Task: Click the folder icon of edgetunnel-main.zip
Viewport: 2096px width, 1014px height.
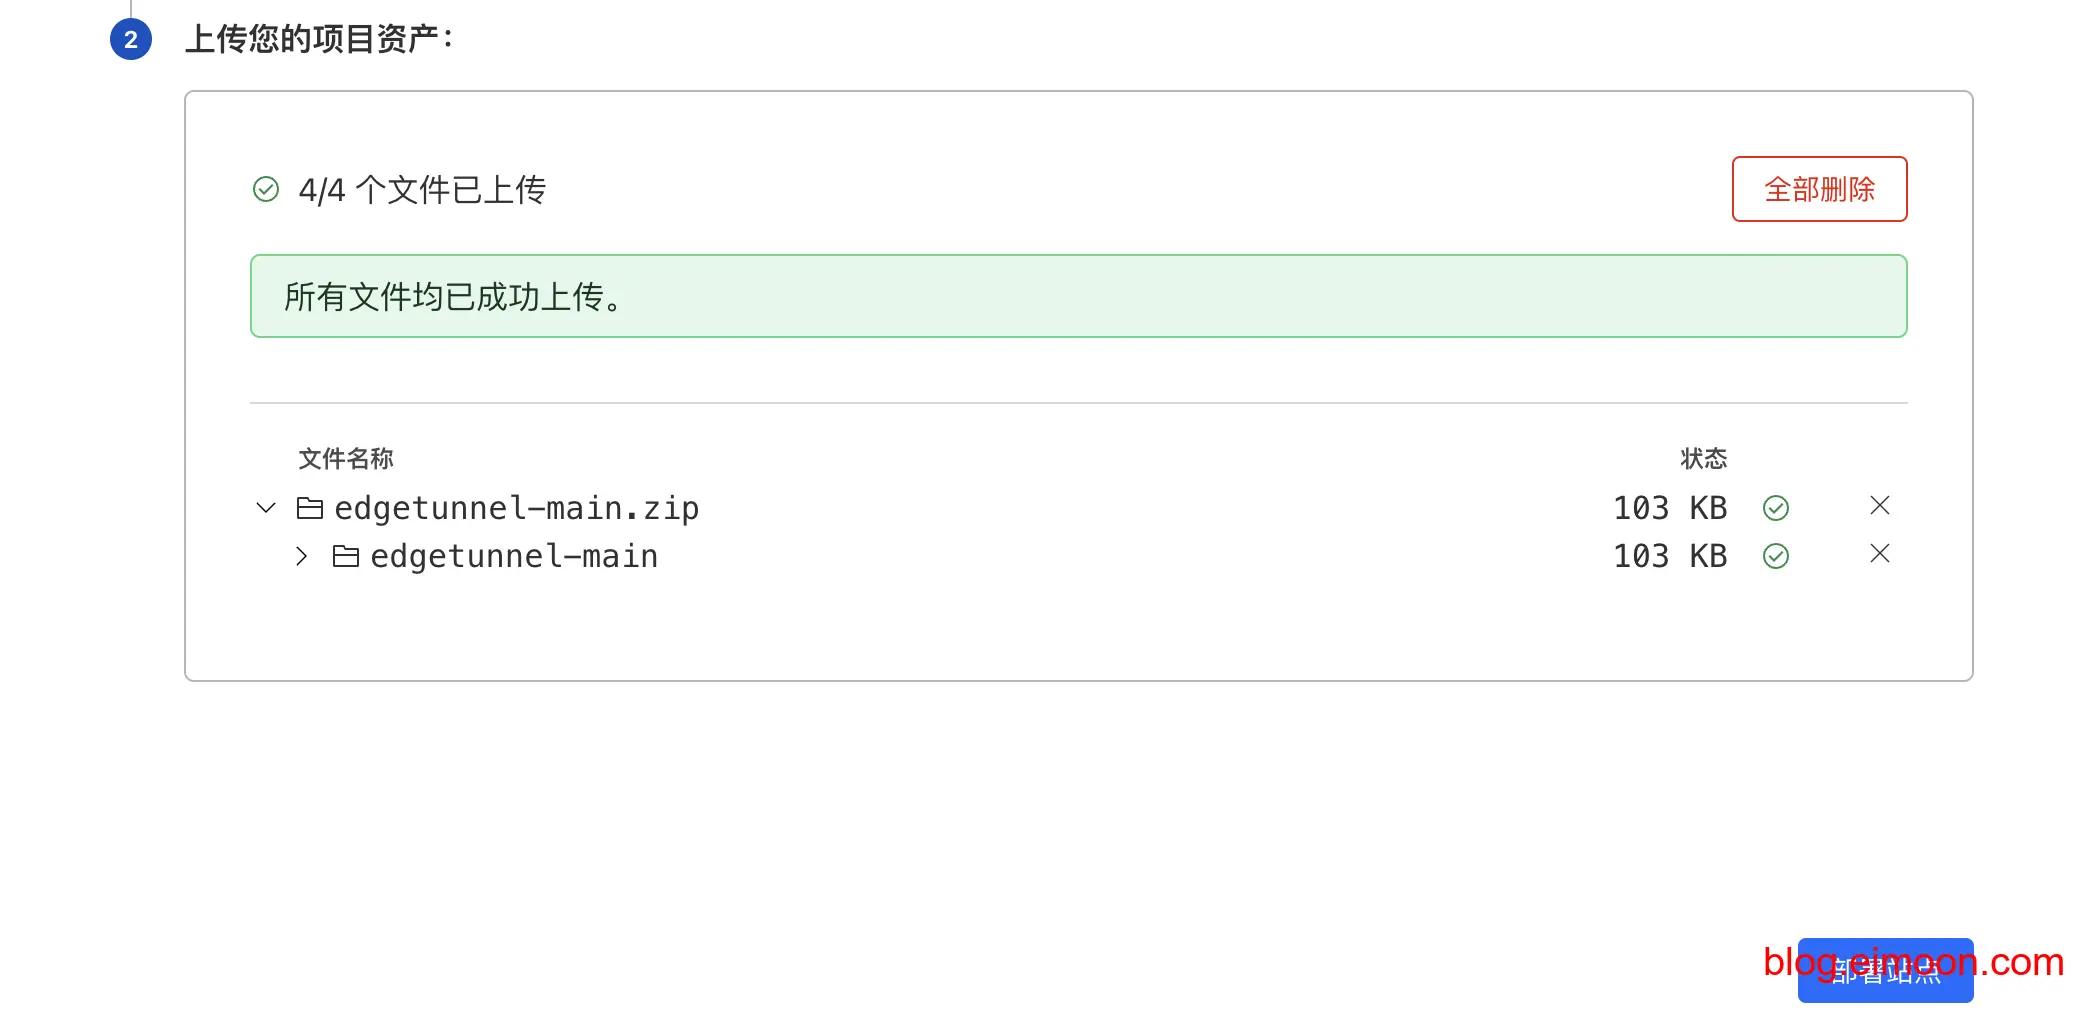Action: click(310, 508)
